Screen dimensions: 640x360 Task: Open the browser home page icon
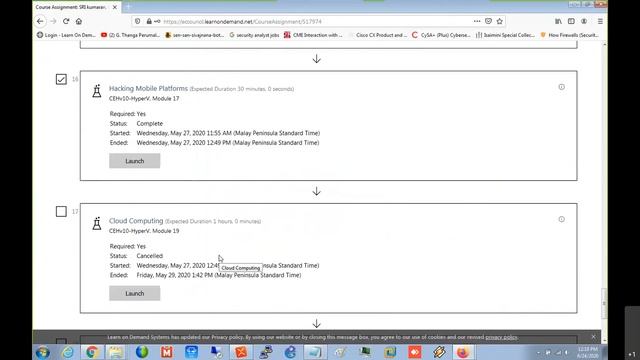click(x=79, y=21)
